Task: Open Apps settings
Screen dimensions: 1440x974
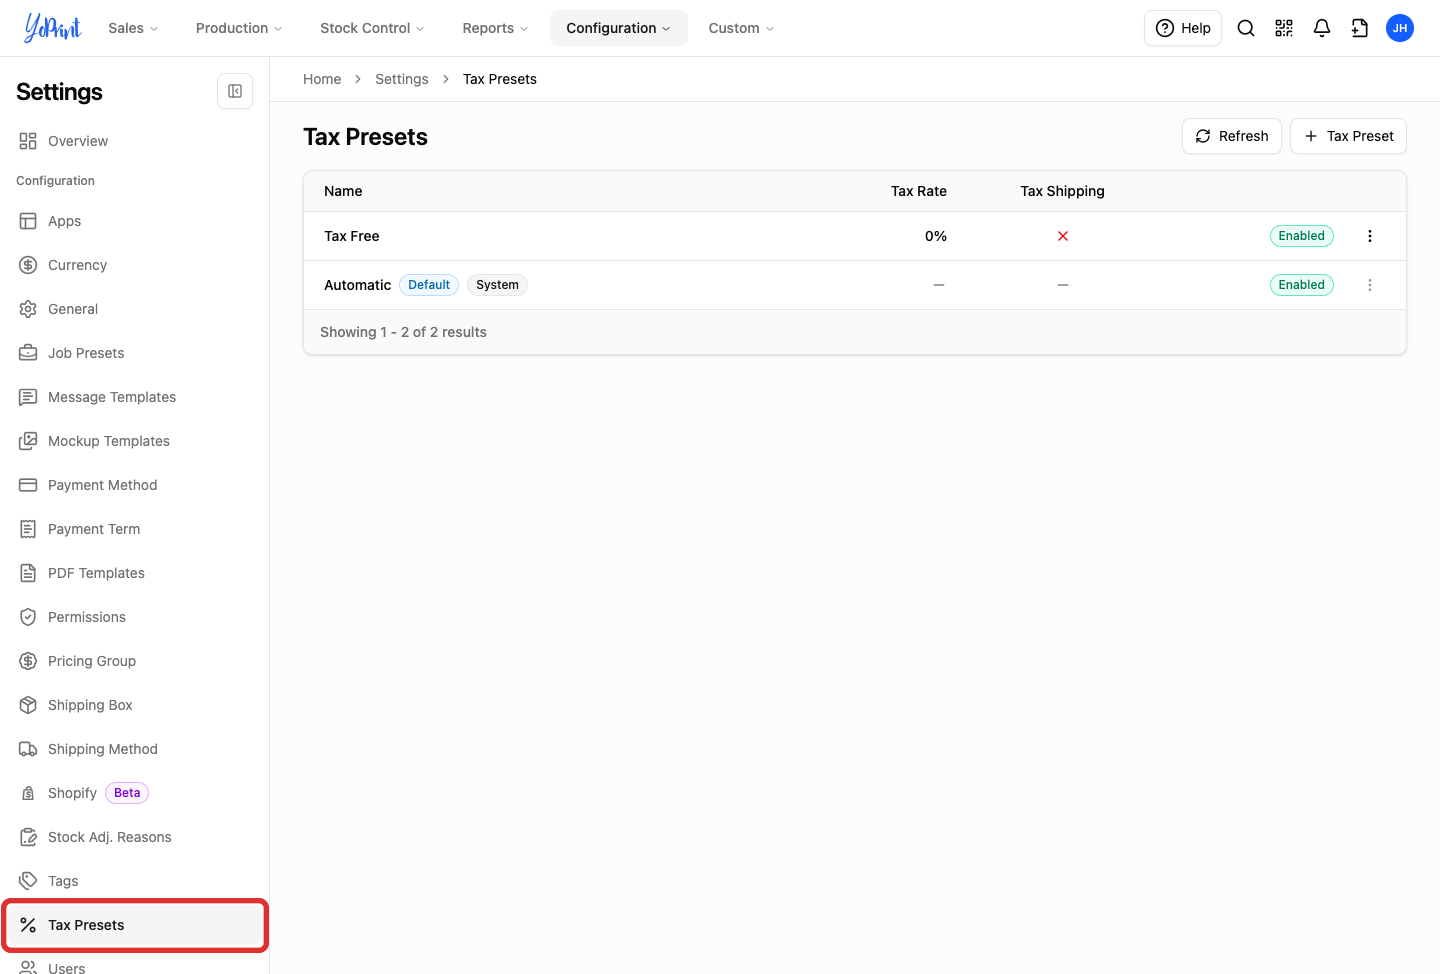Action: (x=134, y=221)
